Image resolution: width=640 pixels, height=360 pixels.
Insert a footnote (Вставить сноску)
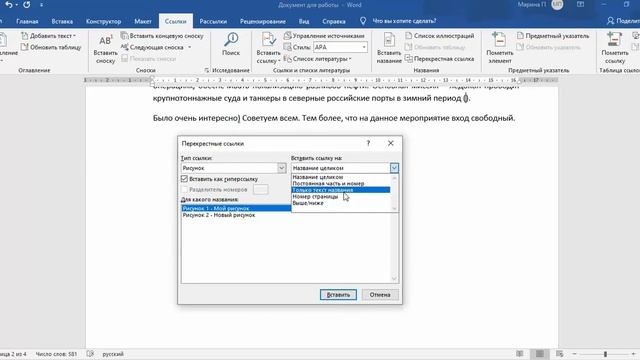pos(105,49)
